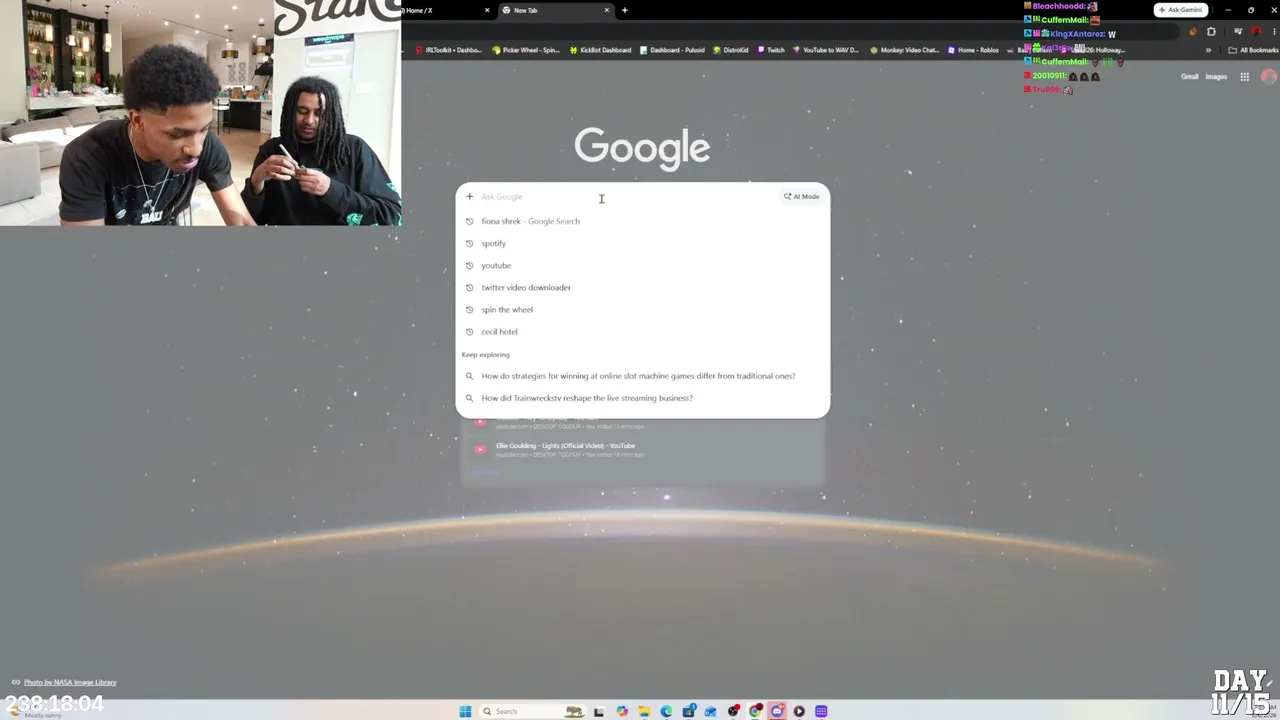
Task: Open the purple grid app on taskbar
Action: (821, 711)
